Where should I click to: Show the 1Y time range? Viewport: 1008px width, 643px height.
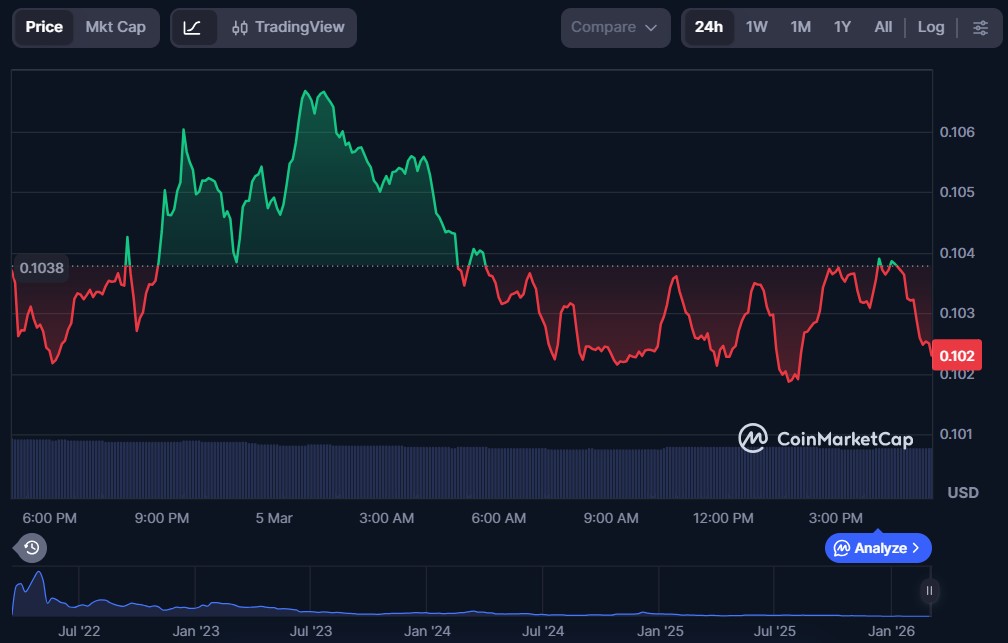[842, 28]
